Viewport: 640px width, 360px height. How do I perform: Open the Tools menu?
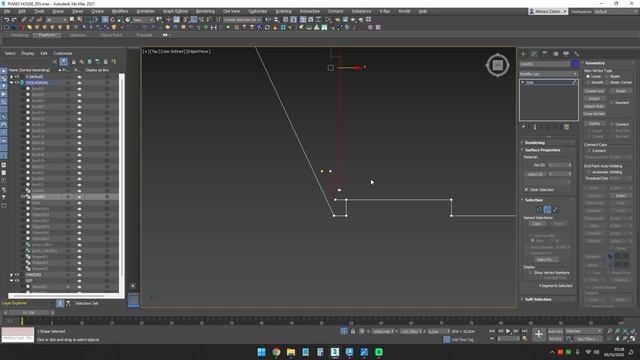click(39, 11)
